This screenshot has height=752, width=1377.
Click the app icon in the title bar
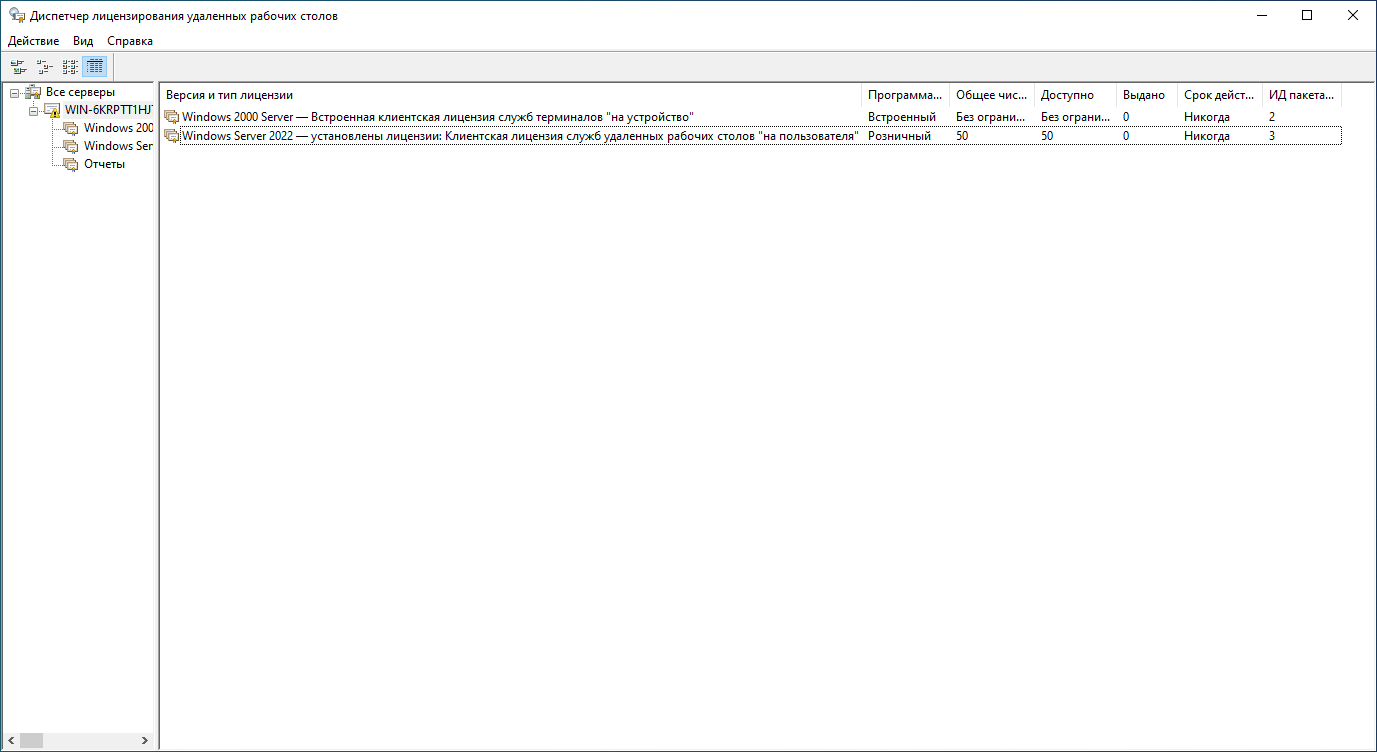tap(17, 16)
